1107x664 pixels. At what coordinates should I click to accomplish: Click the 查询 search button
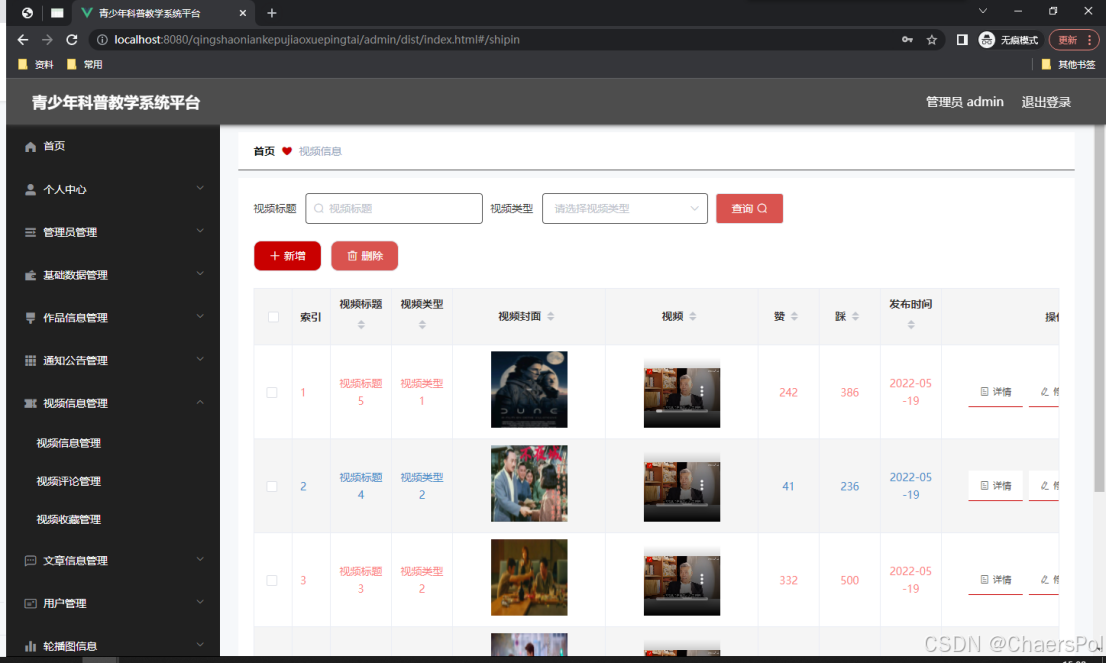[749, 208]
